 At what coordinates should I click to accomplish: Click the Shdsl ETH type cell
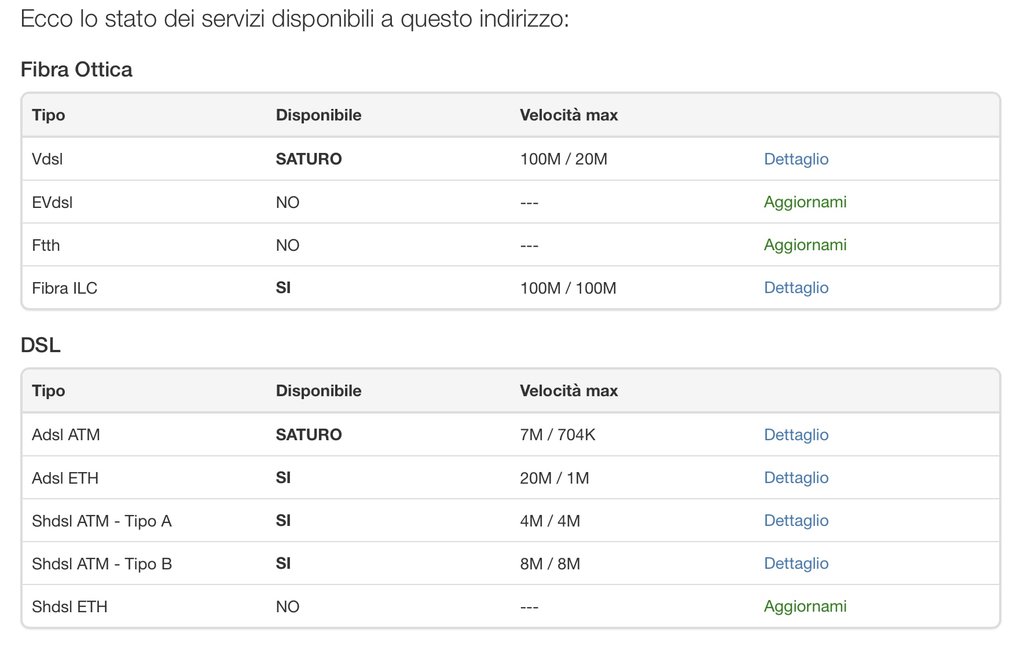point(69,607)
